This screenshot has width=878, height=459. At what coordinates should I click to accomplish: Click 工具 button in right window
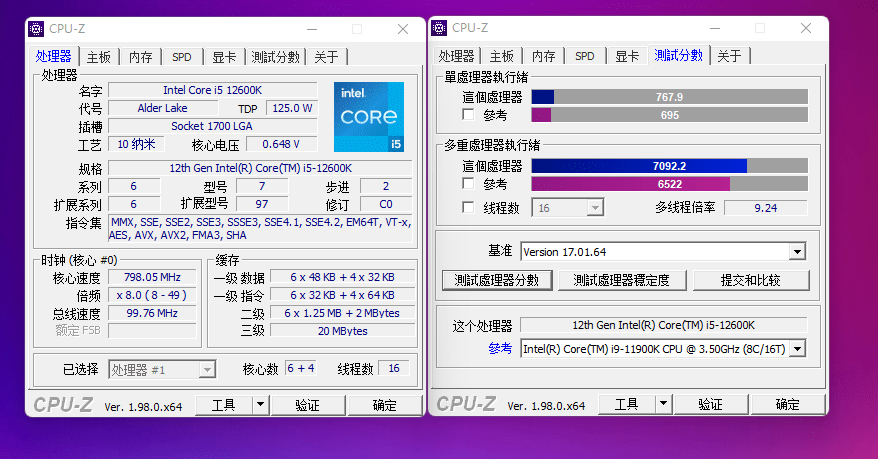click(627, 404)
